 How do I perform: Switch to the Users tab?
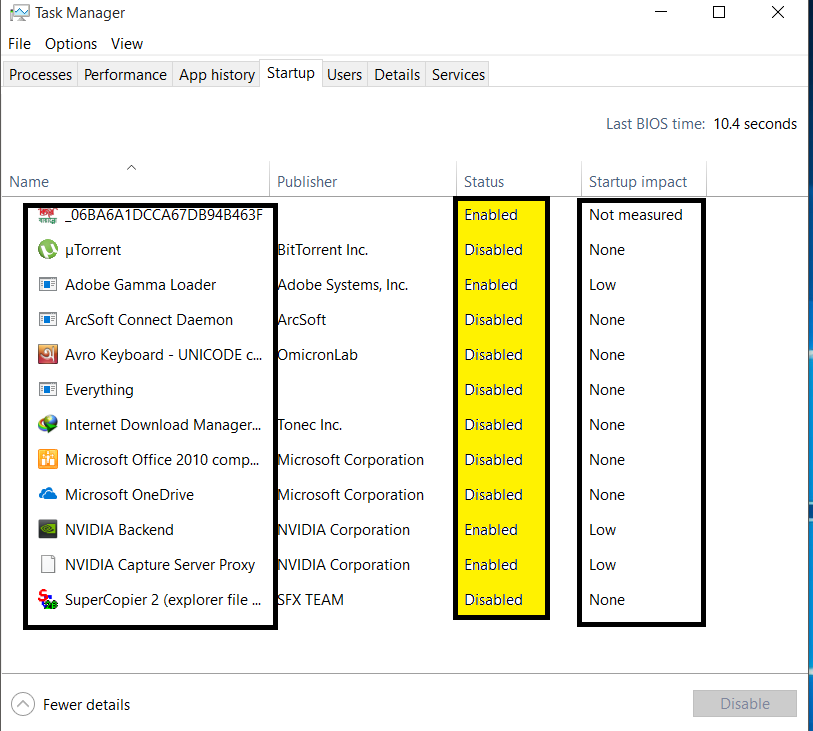click(x=344, y=75)
